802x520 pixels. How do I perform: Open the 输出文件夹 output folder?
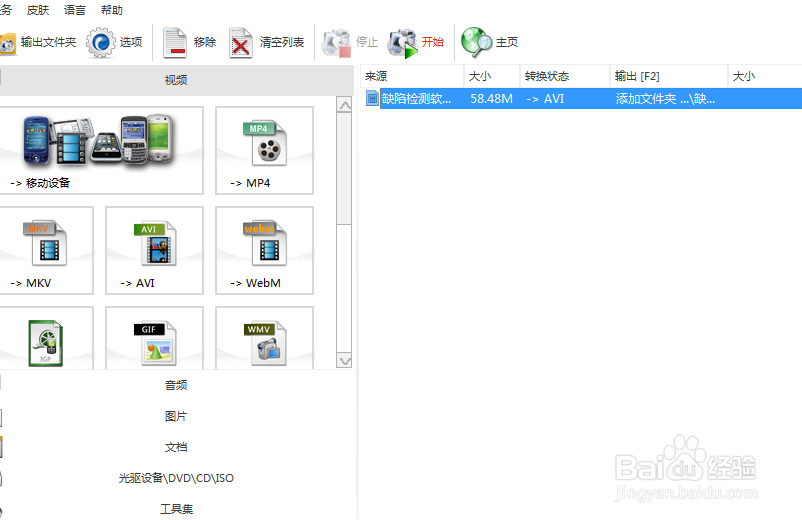click(x=37, y=42)
